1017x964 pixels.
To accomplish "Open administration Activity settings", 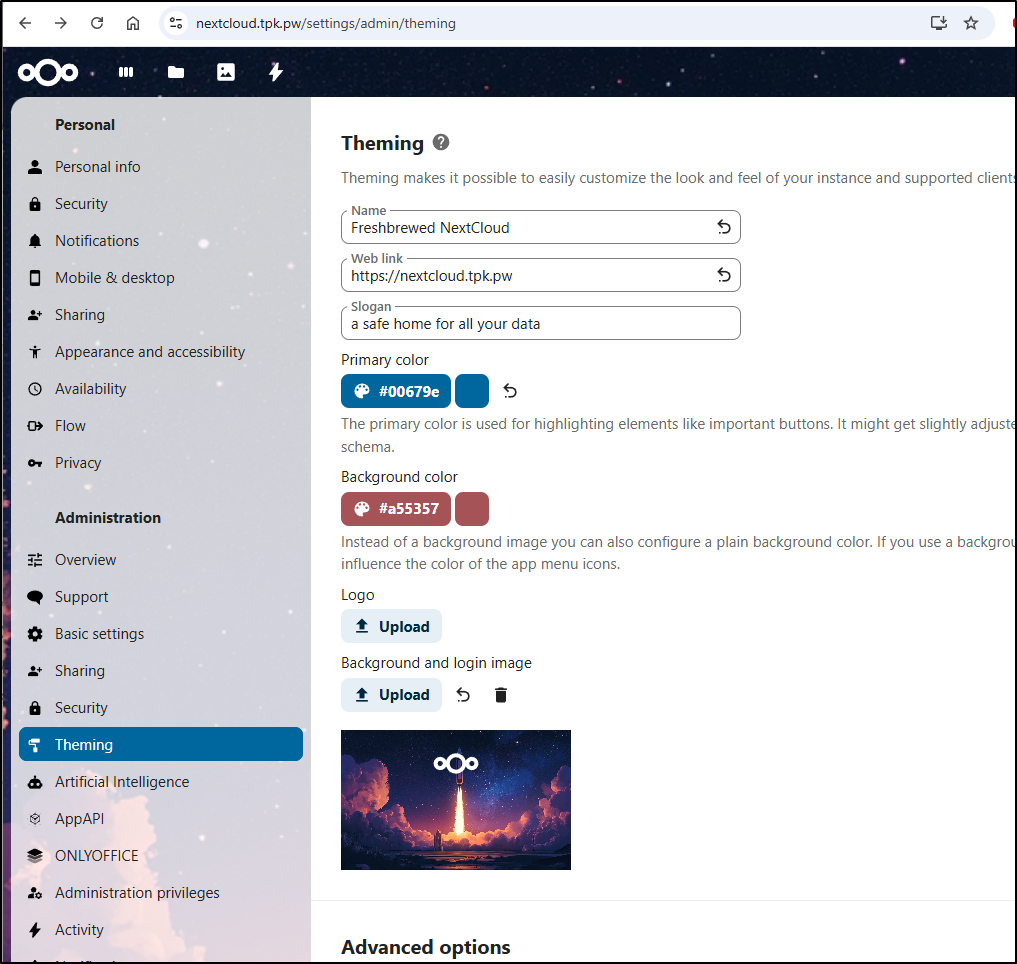I will click(161, 930).
